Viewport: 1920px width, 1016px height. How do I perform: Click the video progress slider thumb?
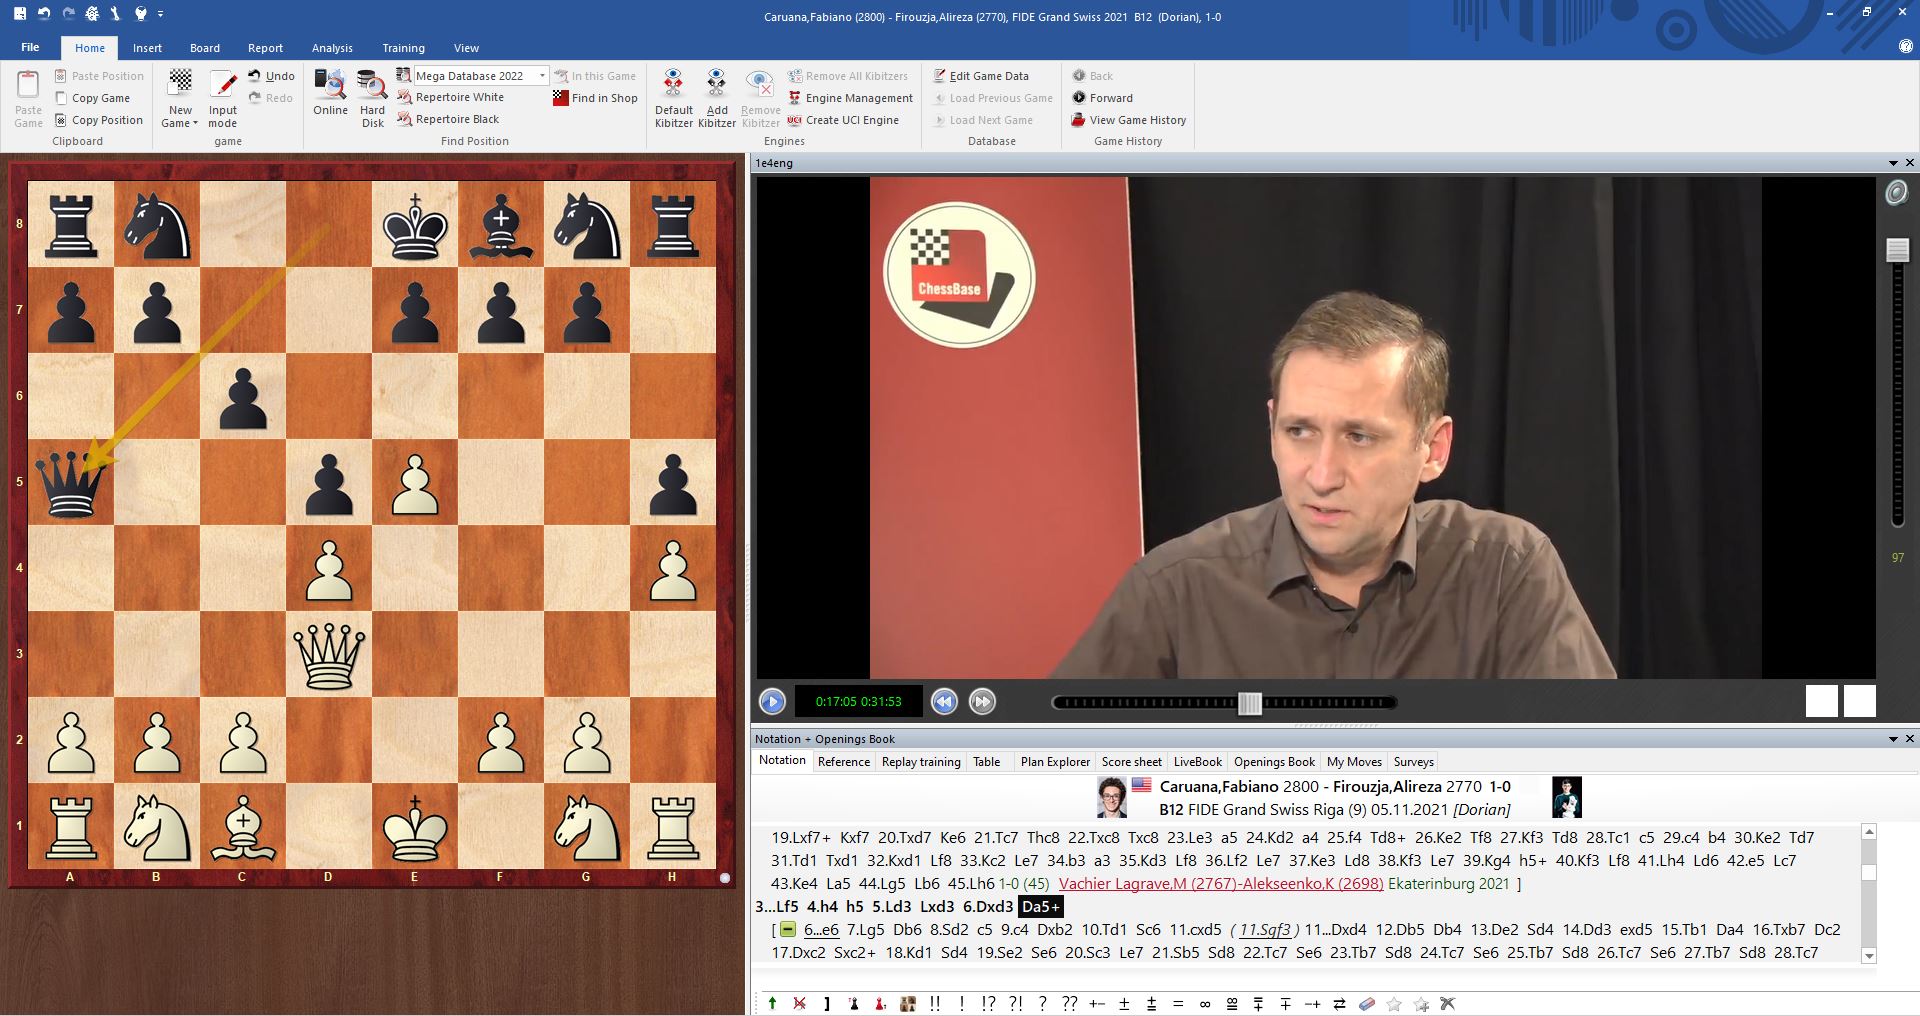click(x=1250, y=703)
